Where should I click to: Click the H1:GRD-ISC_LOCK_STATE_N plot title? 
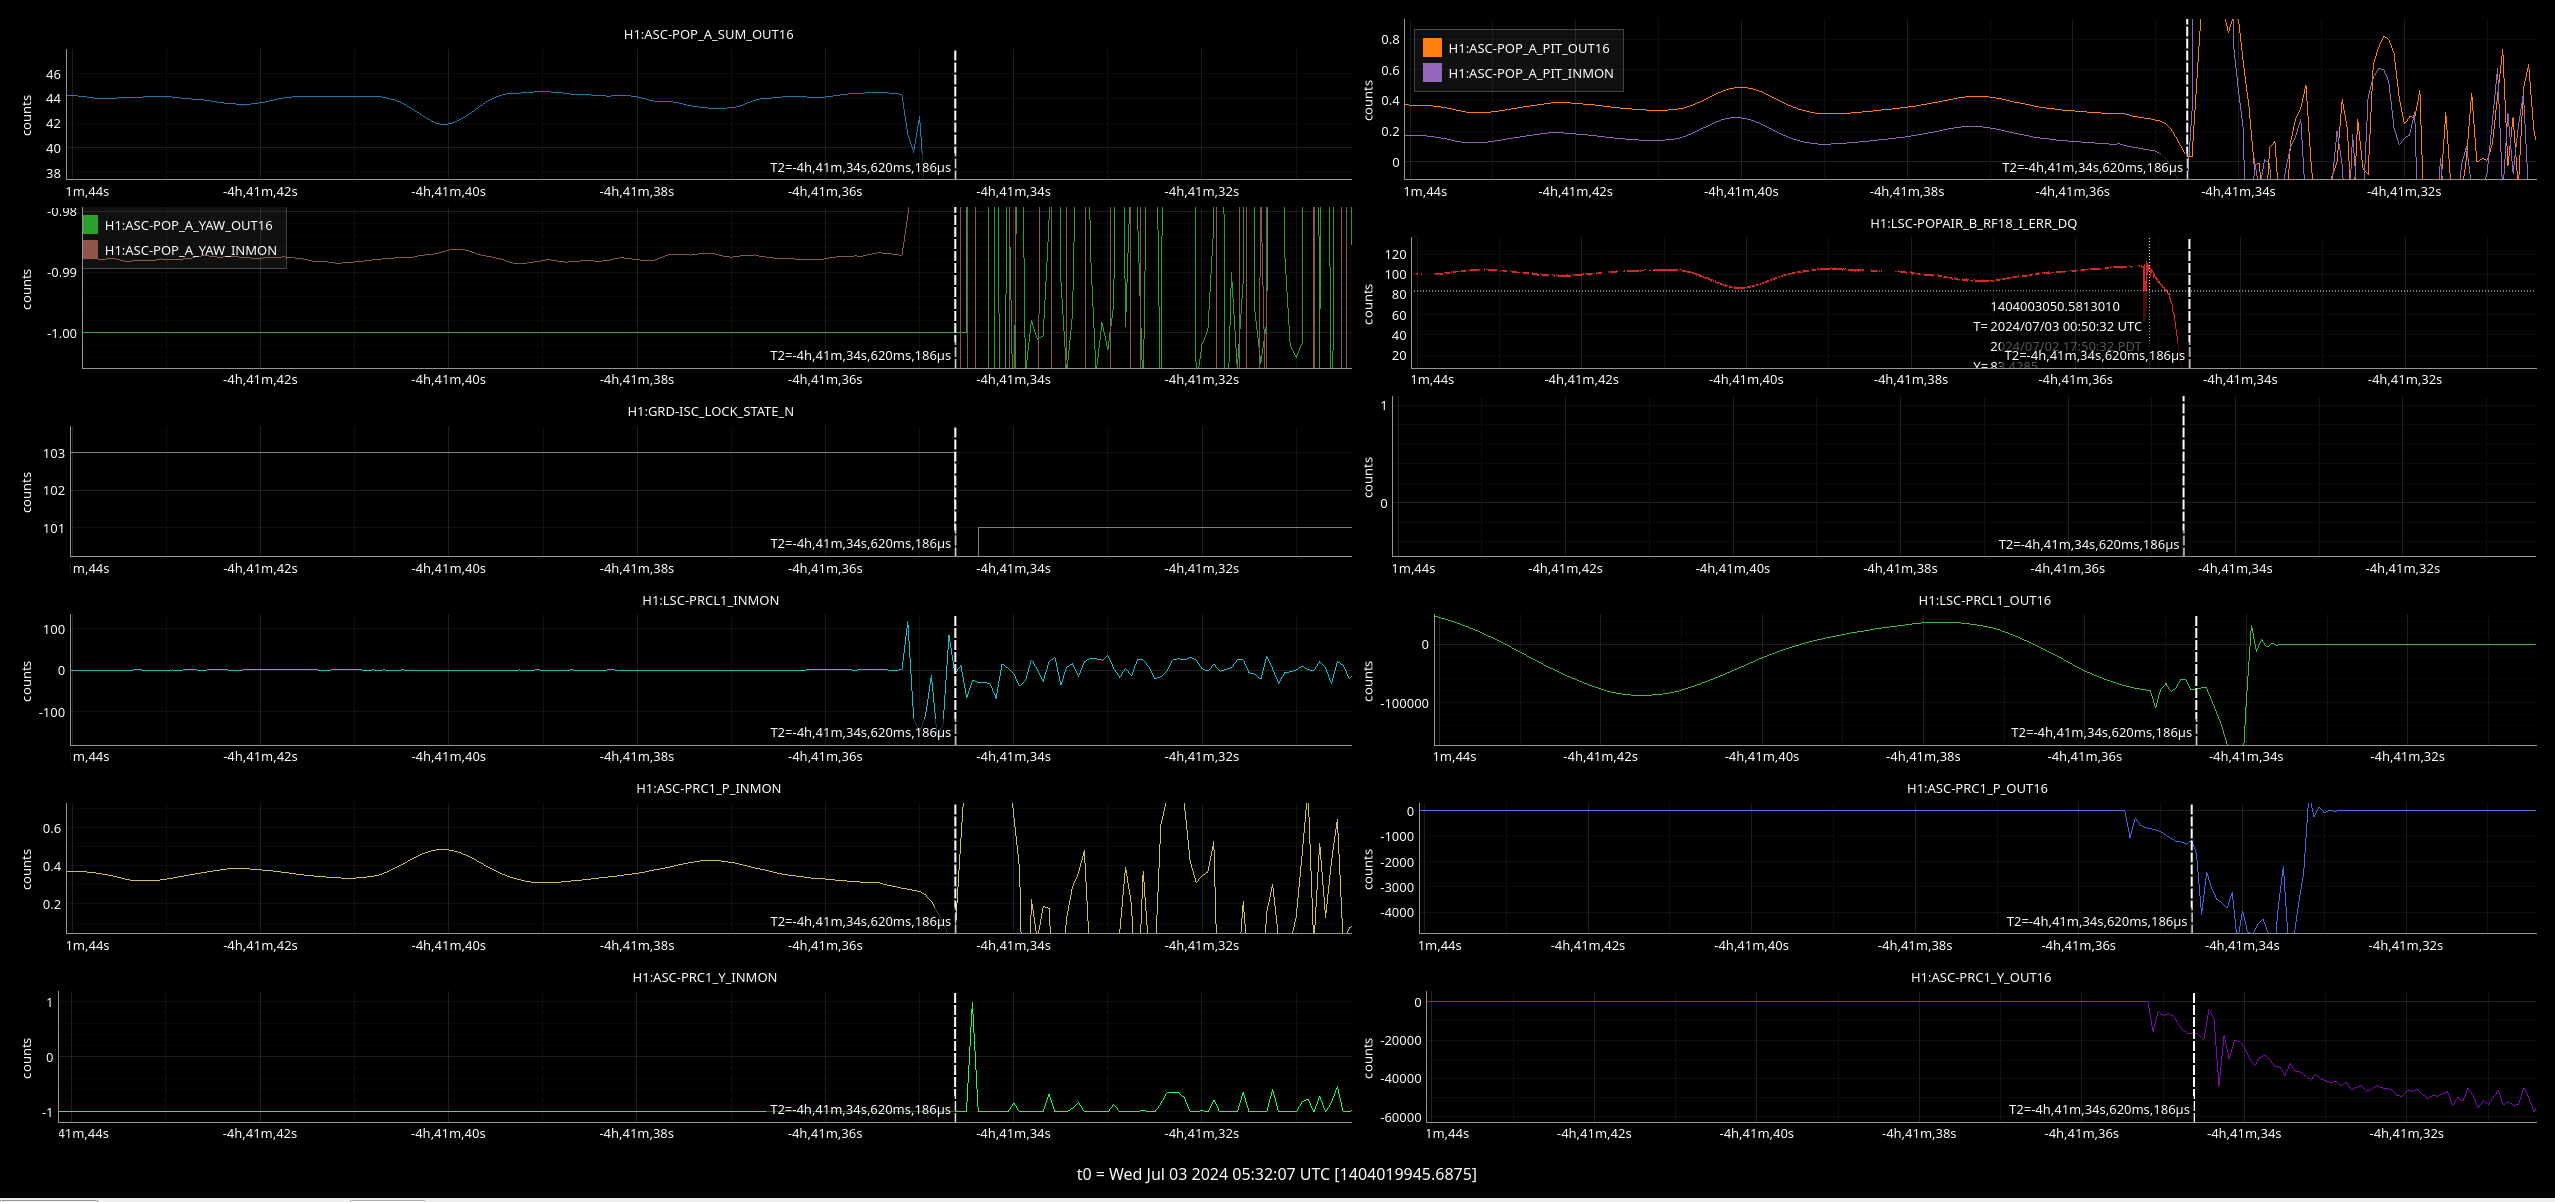[710, 411]
